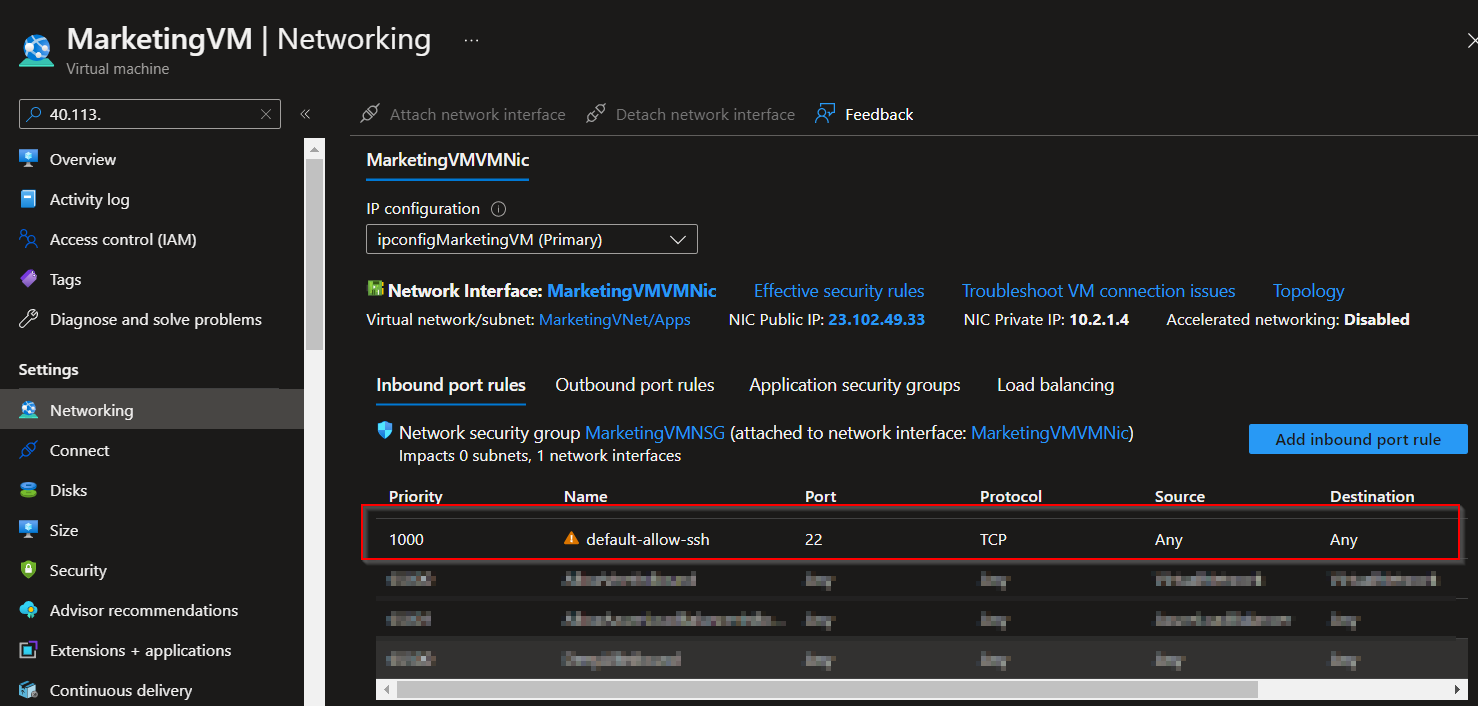The width and height of the screenshot is (1478, 706).
Task: Click the Attach network interface plug icon
Action: coord(370,113)
